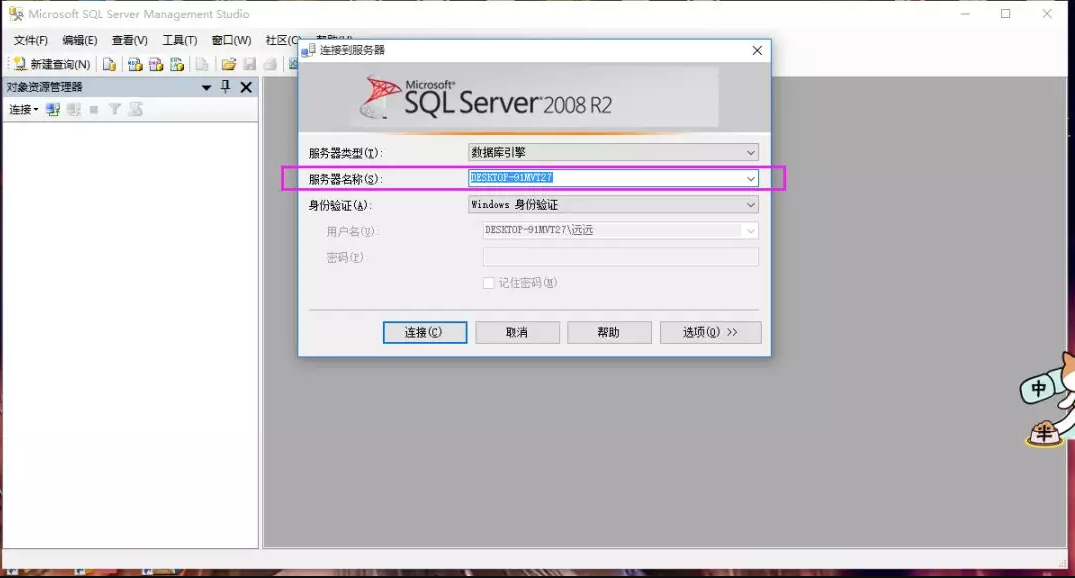The height and width of the screenshot is (578, 1075).
Task: Click the Analysis Services MDX Query icon
Action: click(135, 64)
